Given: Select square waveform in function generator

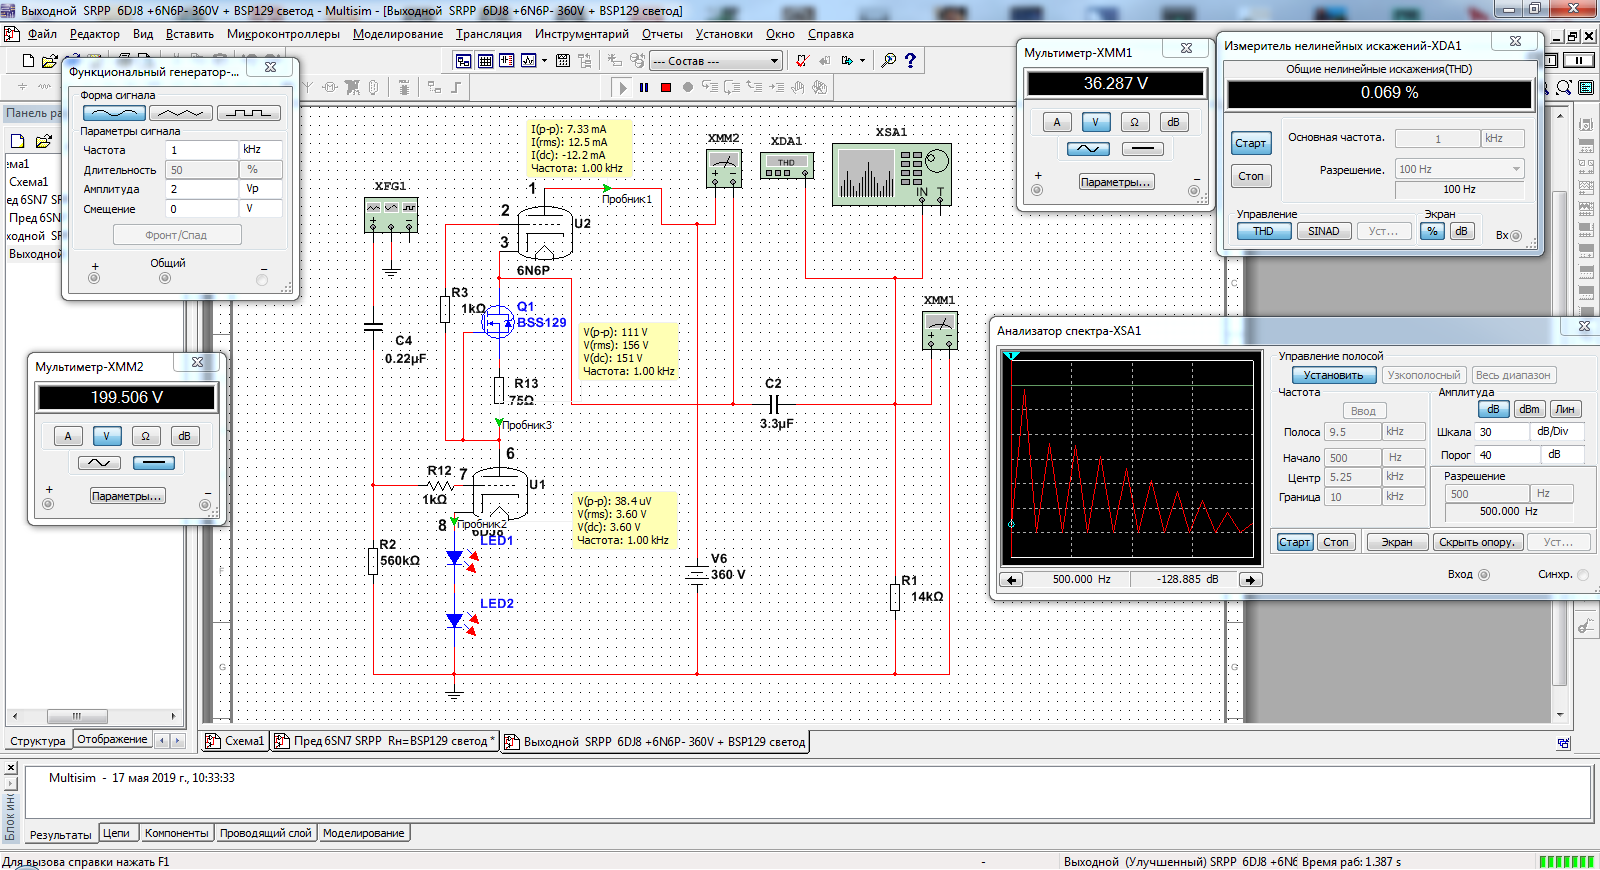Looking at the screenshot, I should point(248,113).
